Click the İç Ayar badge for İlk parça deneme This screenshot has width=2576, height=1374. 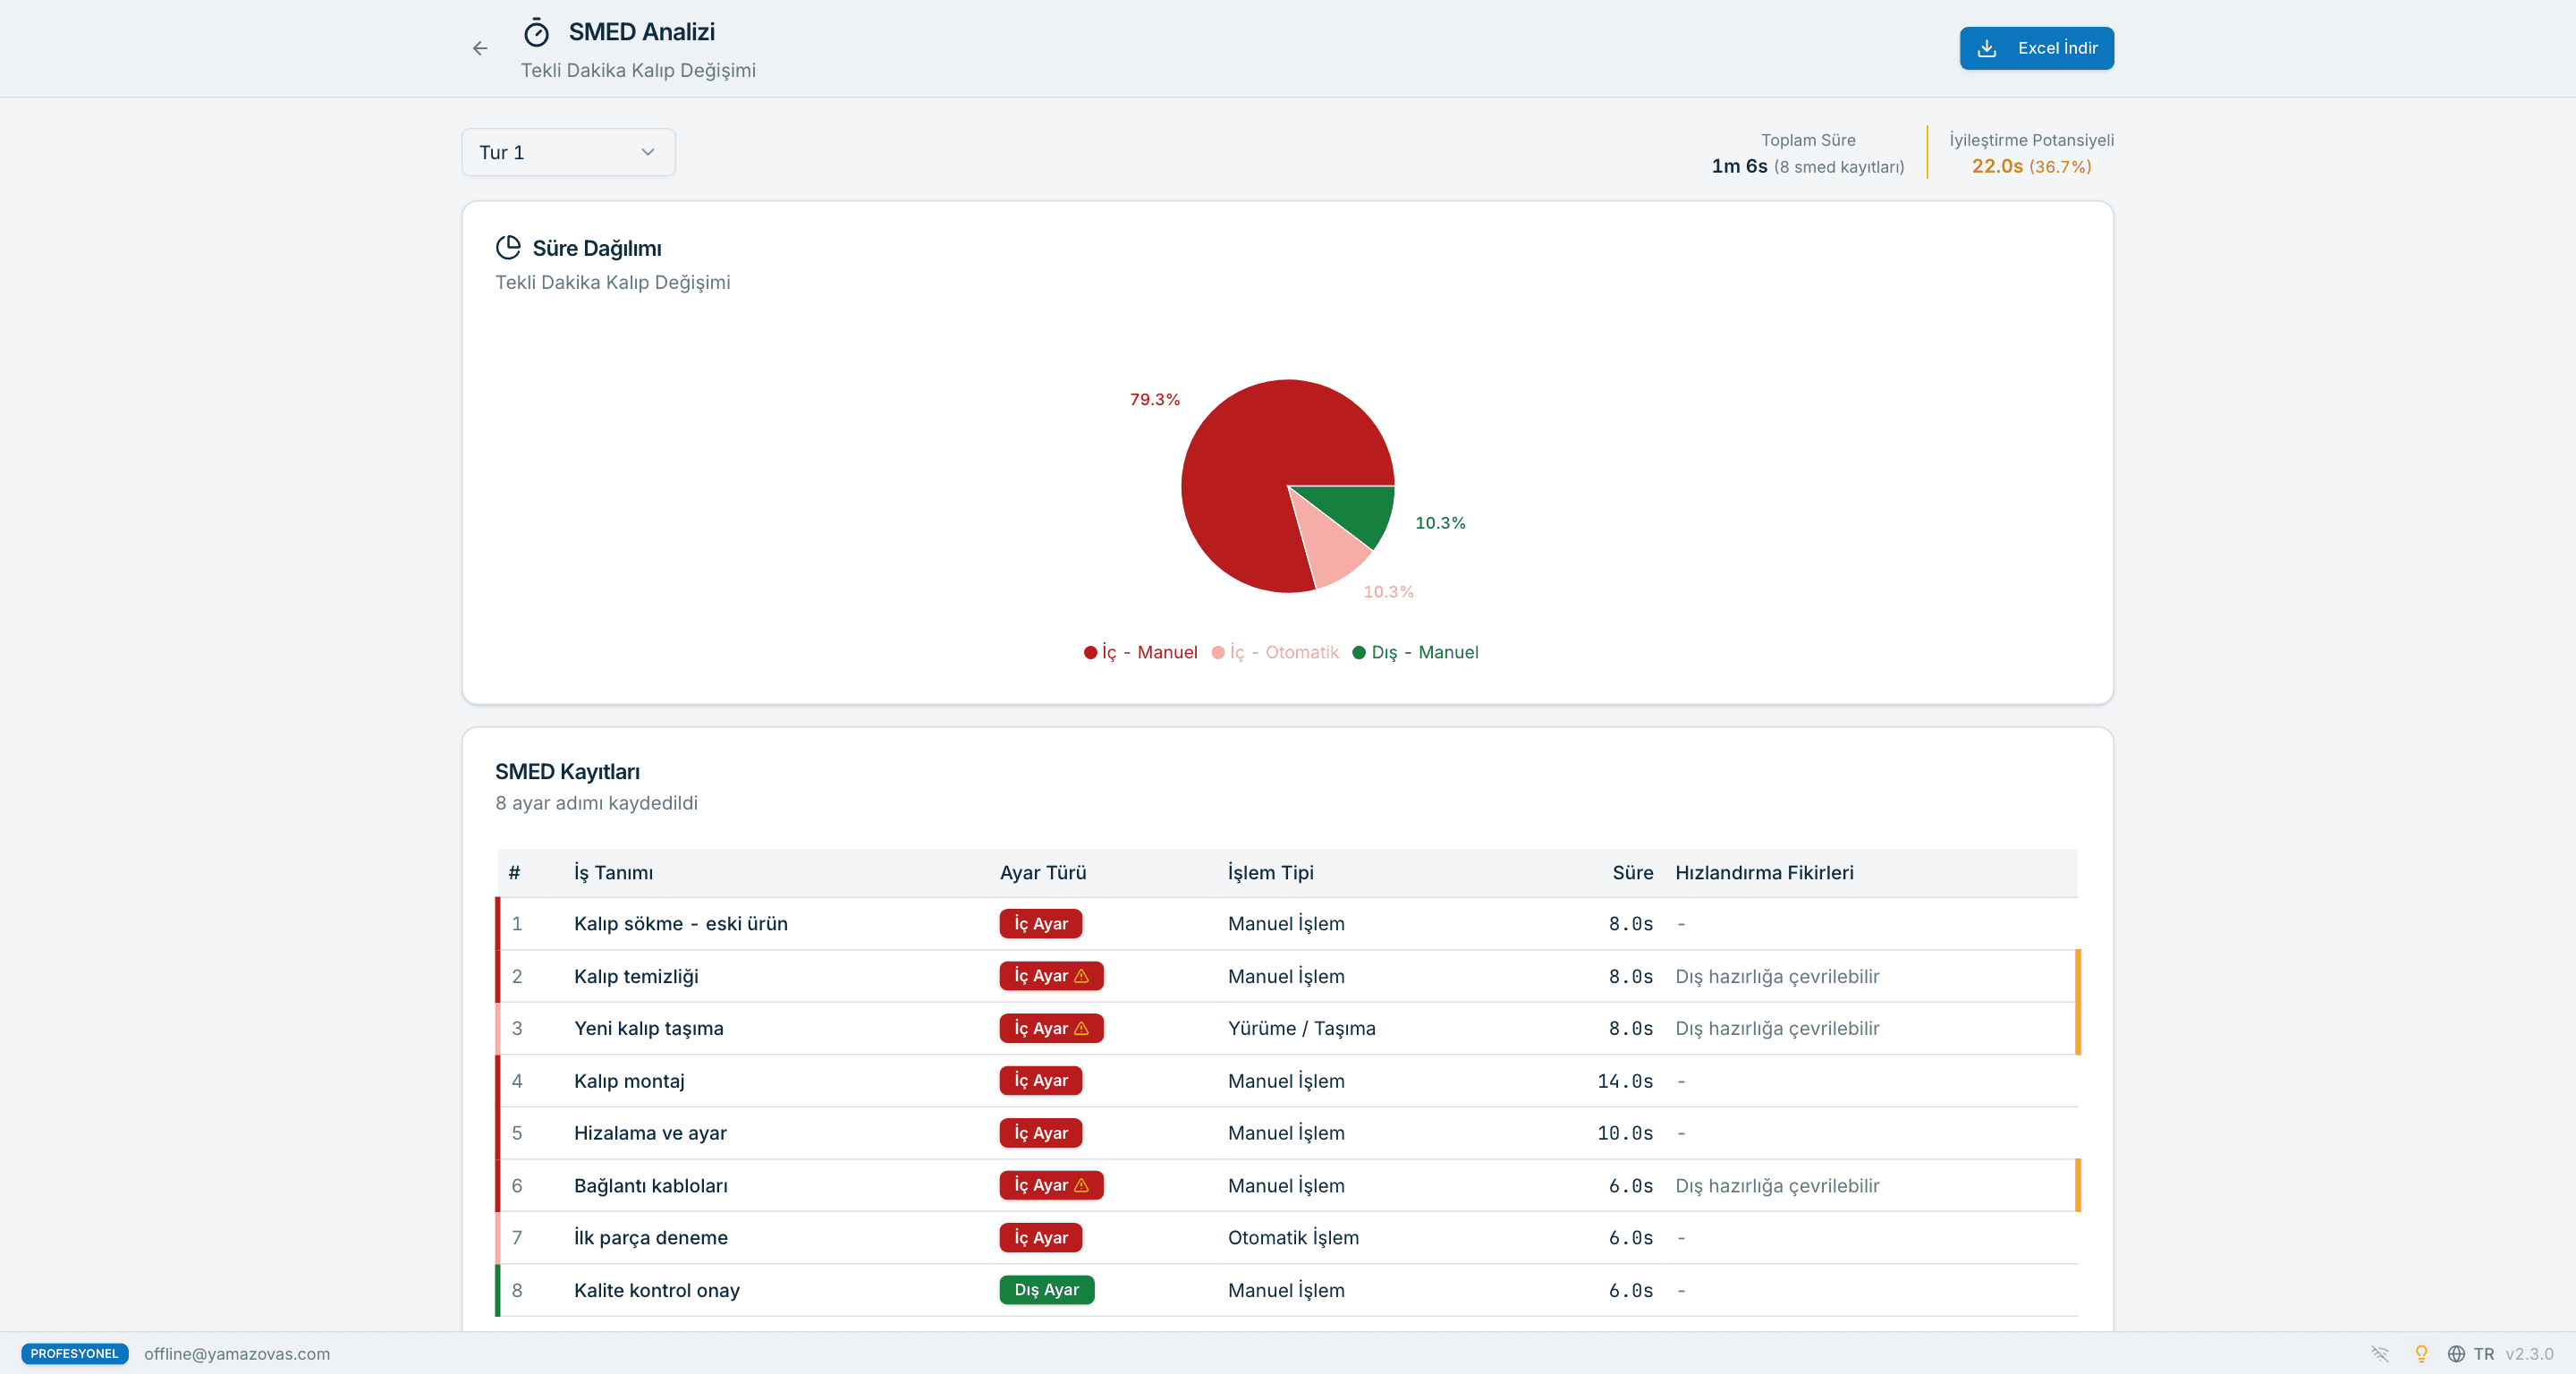point(1040,1237)
